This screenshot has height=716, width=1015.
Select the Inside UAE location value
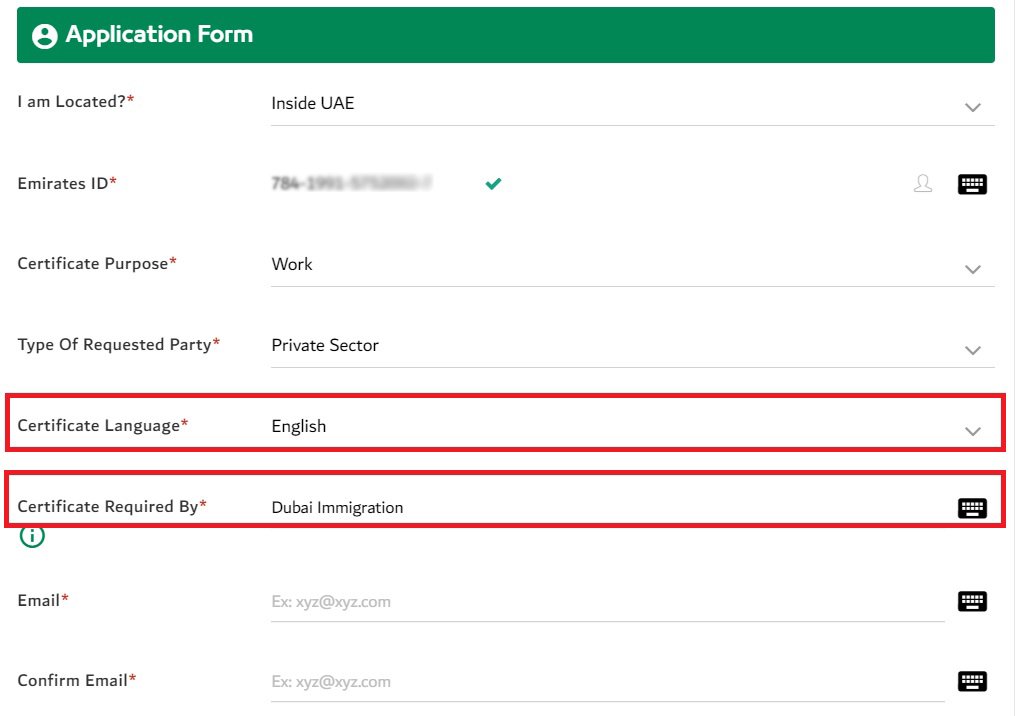coord(313,104)
